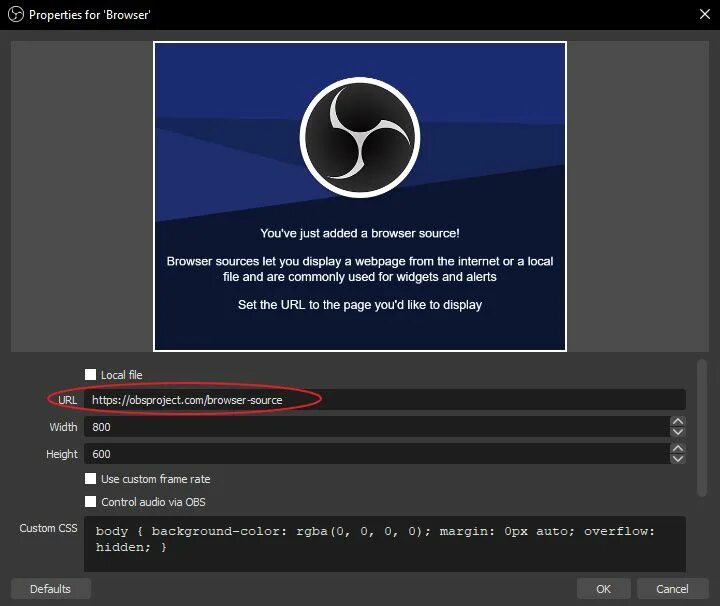Click the 'Use custom frame rate' label
This screenshot has width=720, height=606.
click(156, 479)
